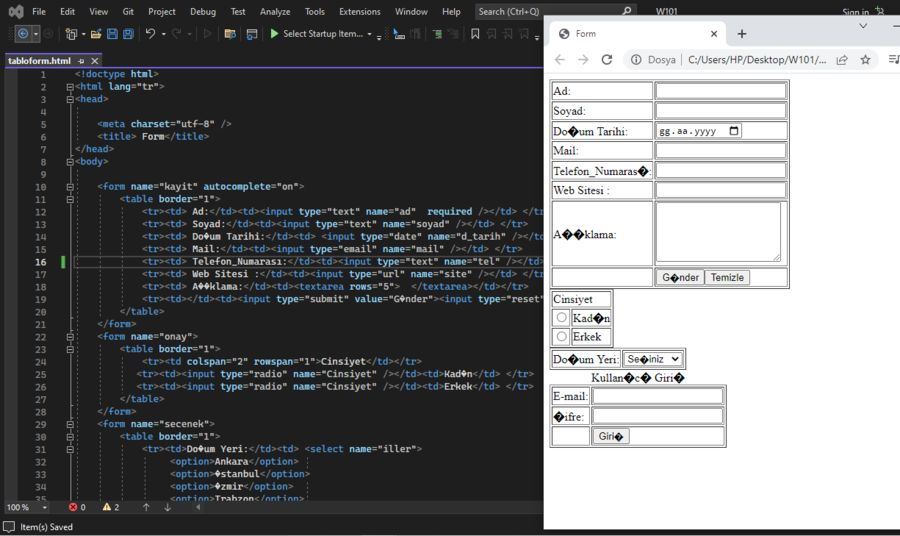The height and width of the screenshot is (536, 900).
Task: Click in the Ad text field
Action: point(721,91)
